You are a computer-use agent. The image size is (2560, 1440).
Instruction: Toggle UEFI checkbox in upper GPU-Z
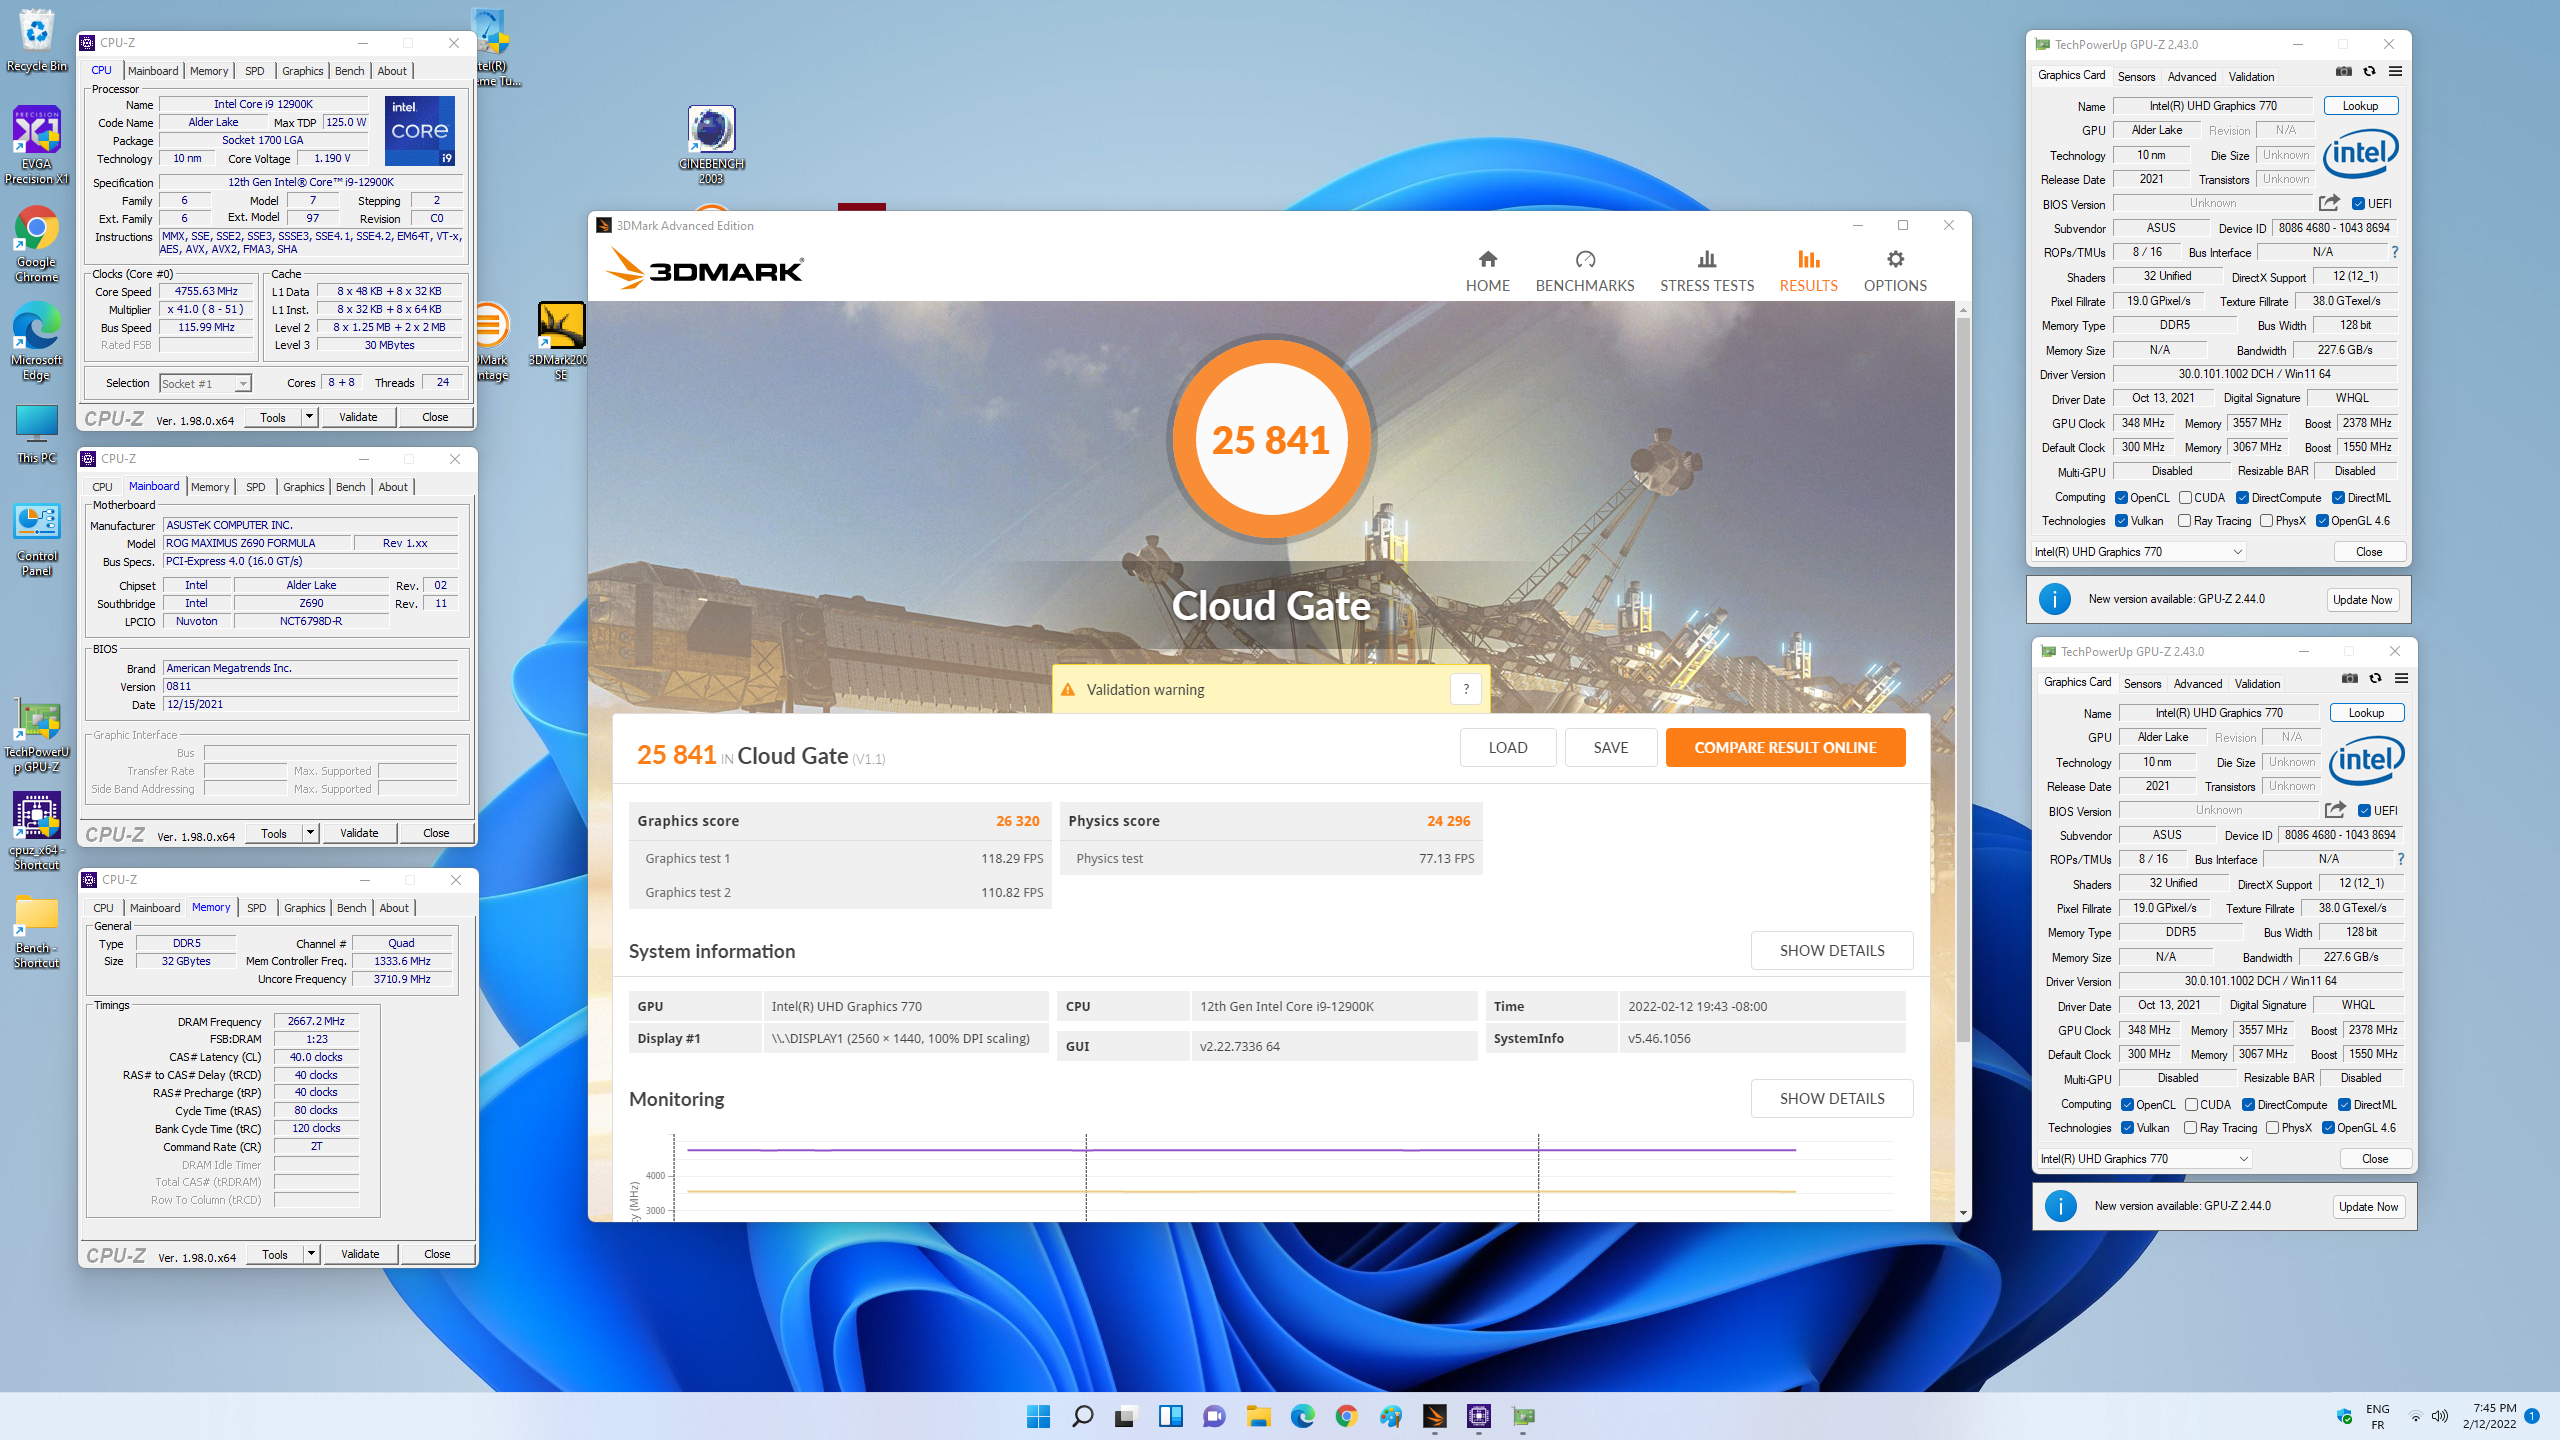point(2358,204)
